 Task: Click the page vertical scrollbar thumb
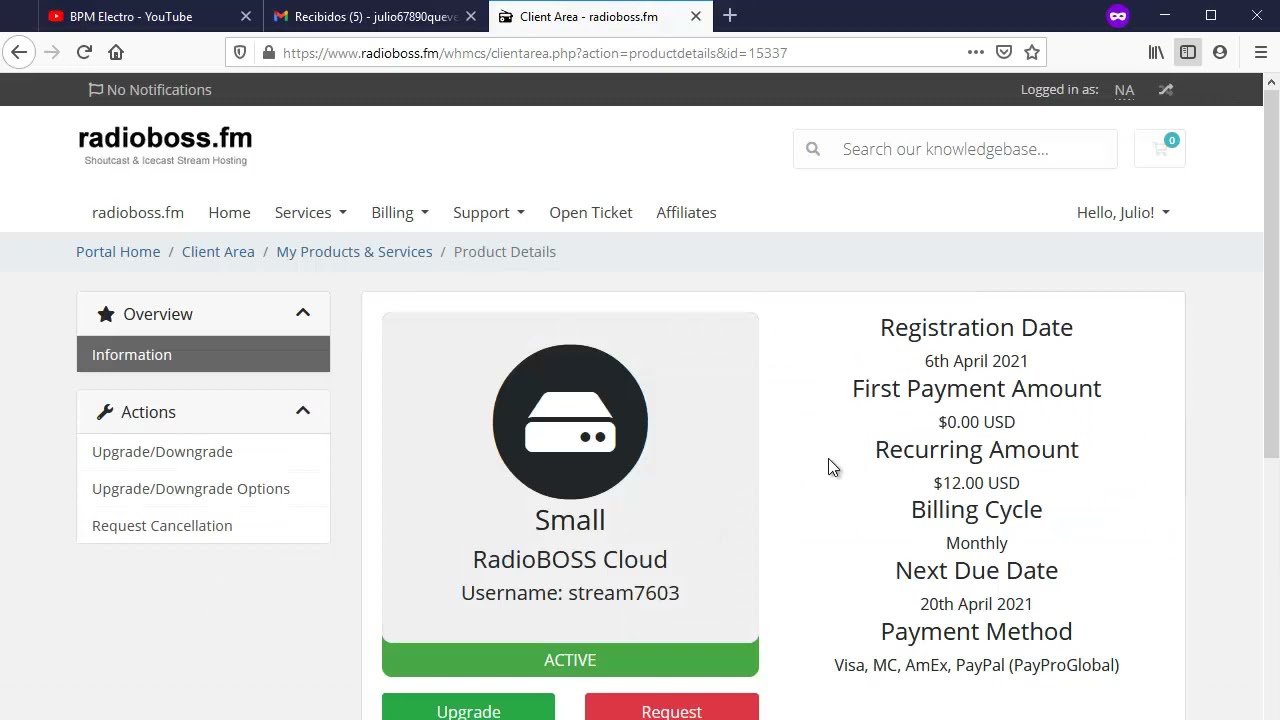pos(1271,275)
